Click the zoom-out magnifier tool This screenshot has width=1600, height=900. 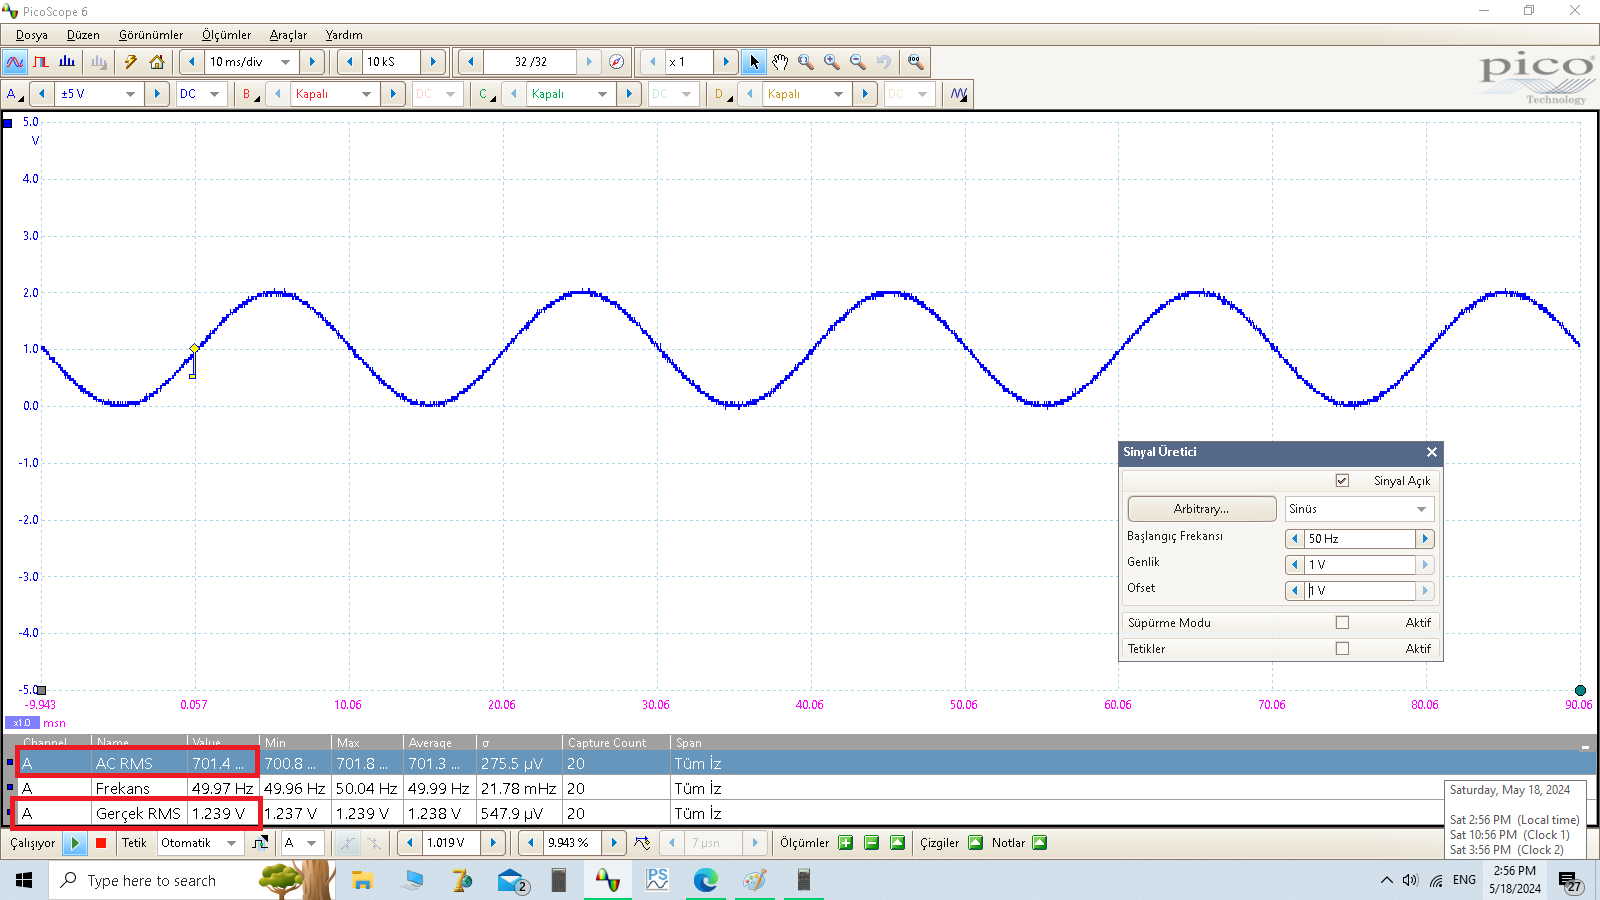(858, 62)
